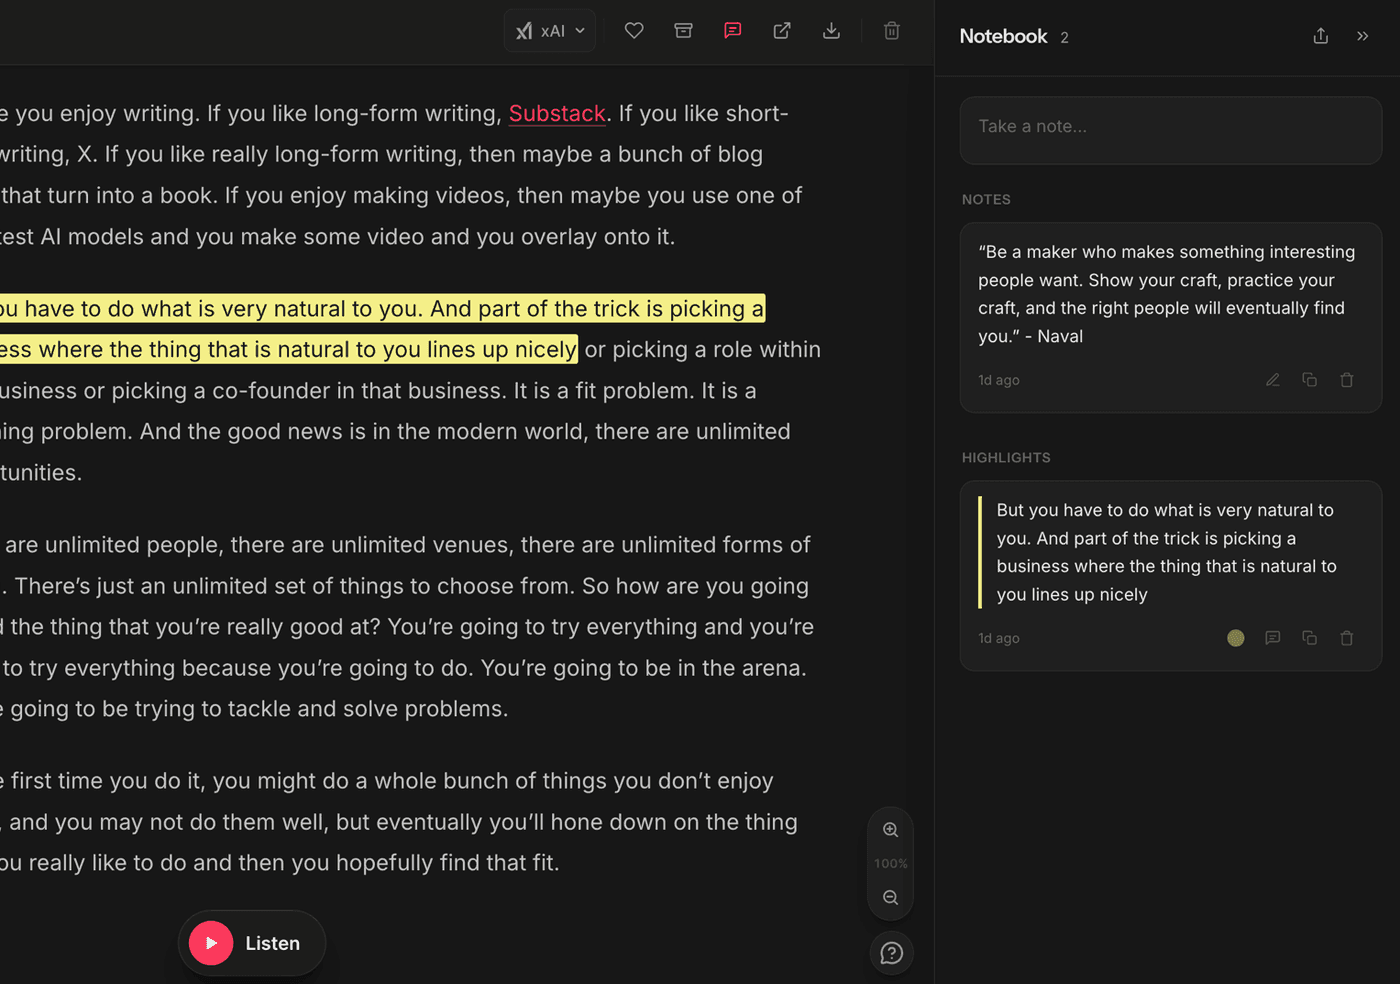Copy the Naval quote note

pyautogui.click(x=1310, y=380)
